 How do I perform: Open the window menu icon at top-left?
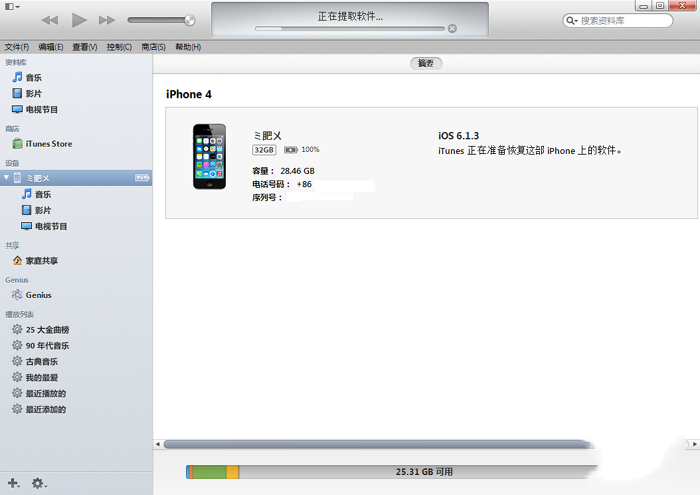click(x=12, y=7)
